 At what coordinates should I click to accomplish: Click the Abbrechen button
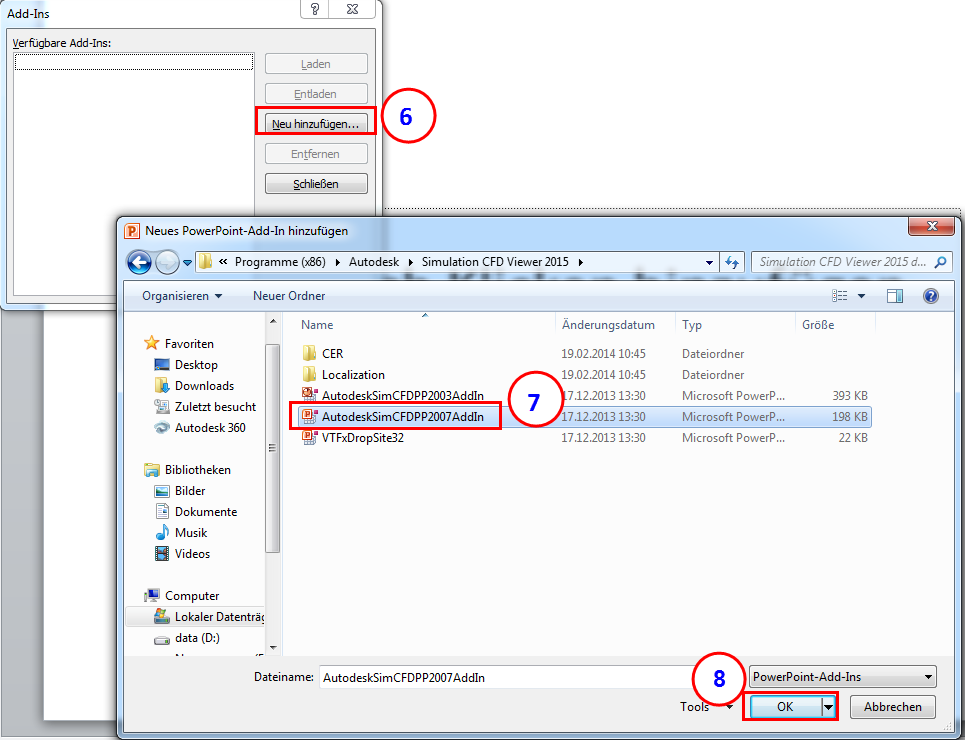892,707
